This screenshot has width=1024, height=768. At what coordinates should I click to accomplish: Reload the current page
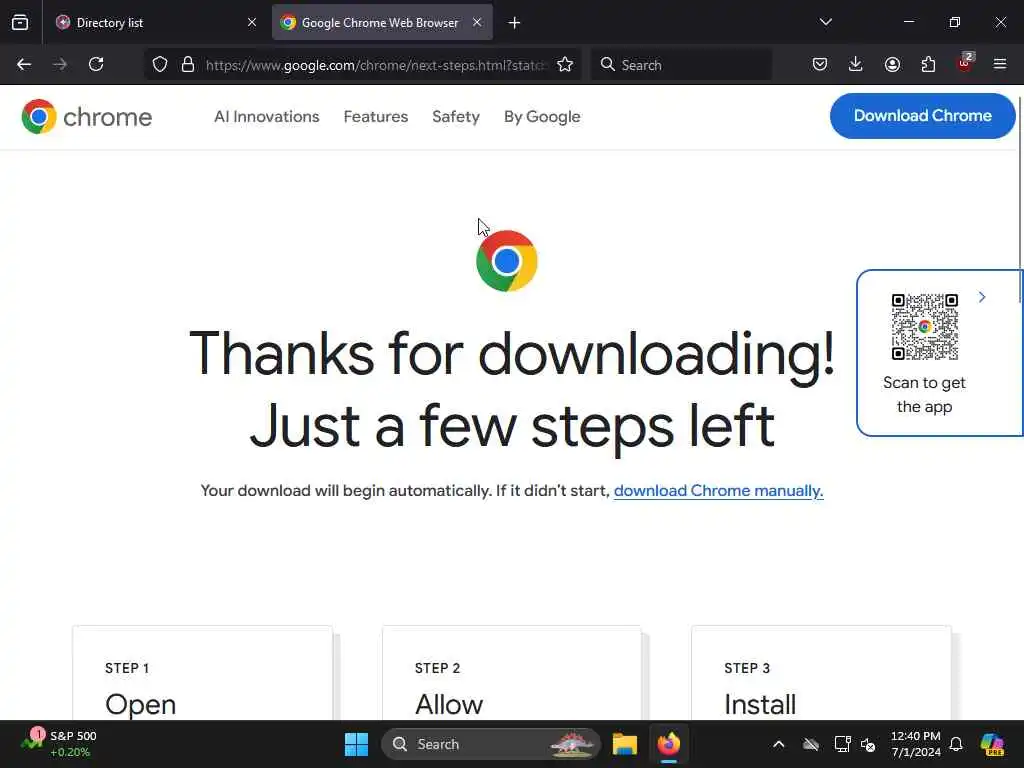coord(96,64)
